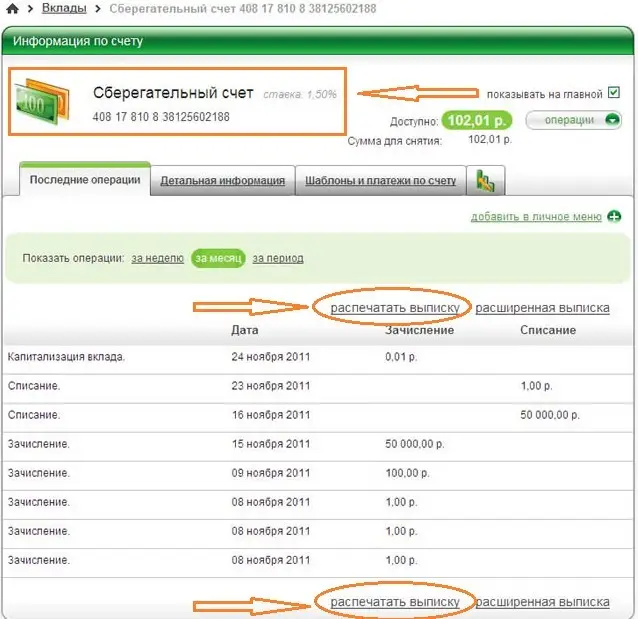Show operations за неделю
638x619 pixels.
point(157,258)
